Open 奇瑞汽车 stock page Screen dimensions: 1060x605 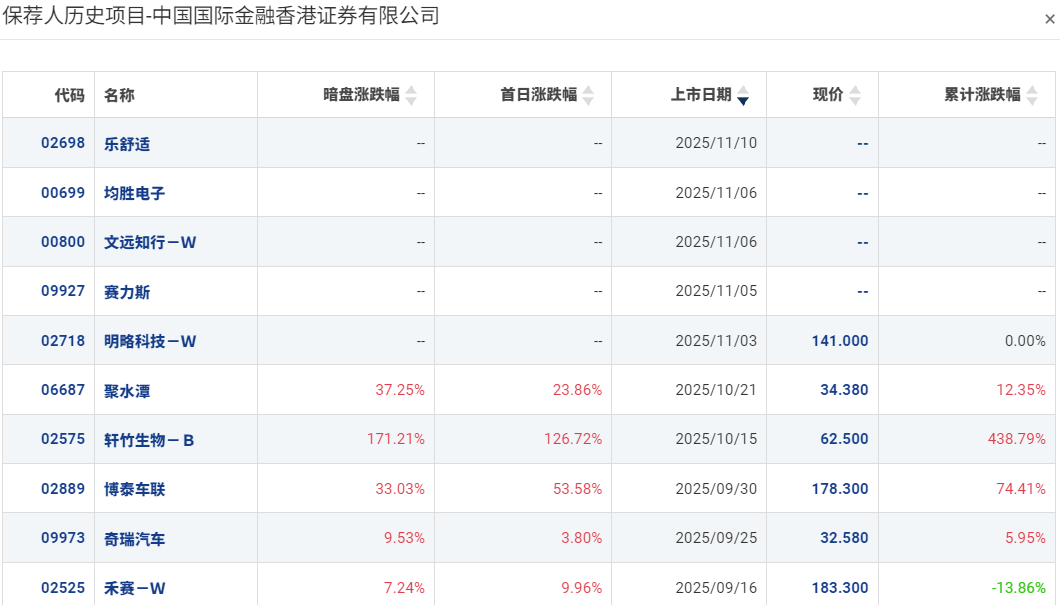tap(135, 539)
